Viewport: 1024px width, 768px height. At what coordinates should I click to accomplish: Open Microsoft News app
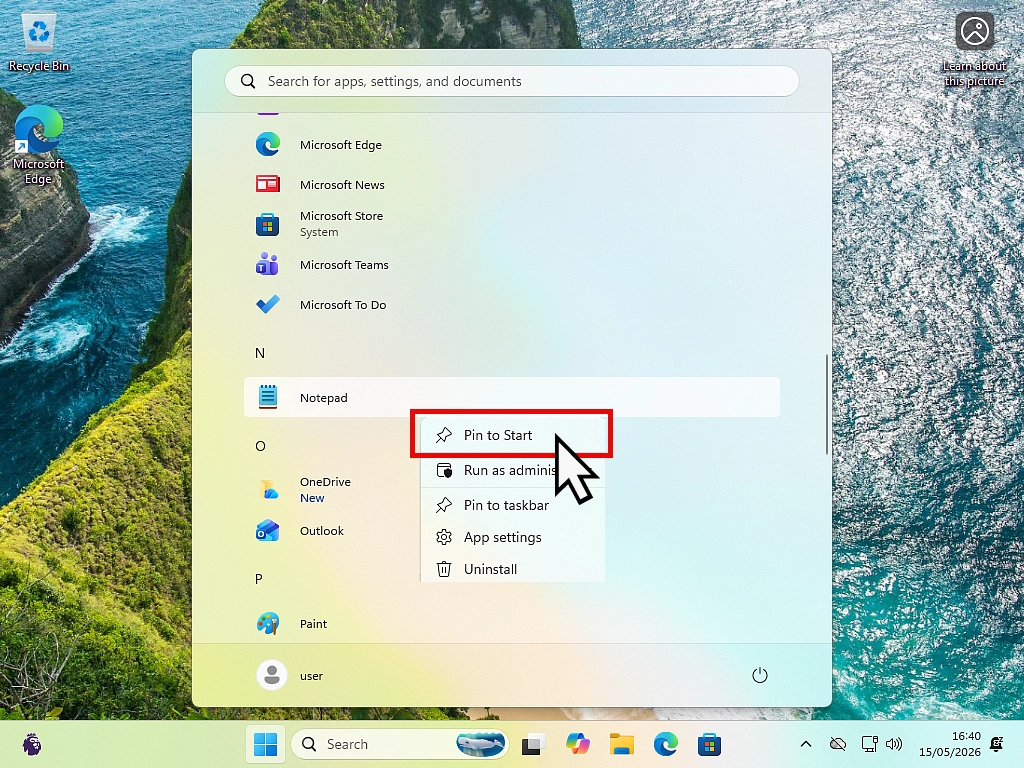click(x=511, y=184)
